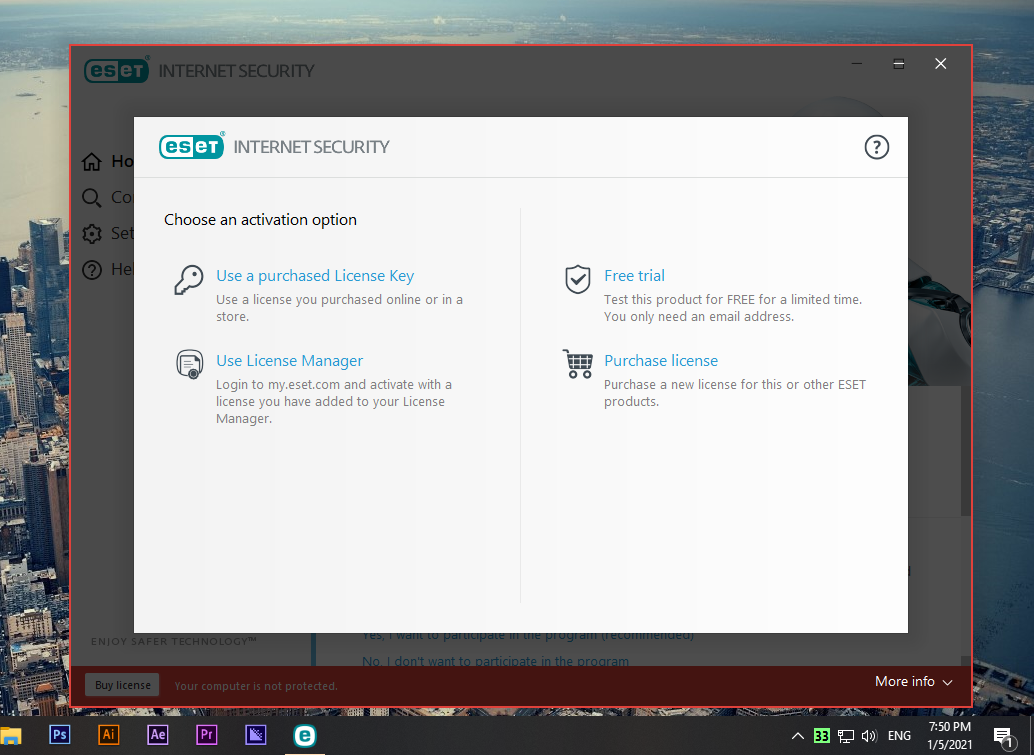Click the License Manager document icon
The height and width of the screenshot is (755, 1034).
coord(189,364)
